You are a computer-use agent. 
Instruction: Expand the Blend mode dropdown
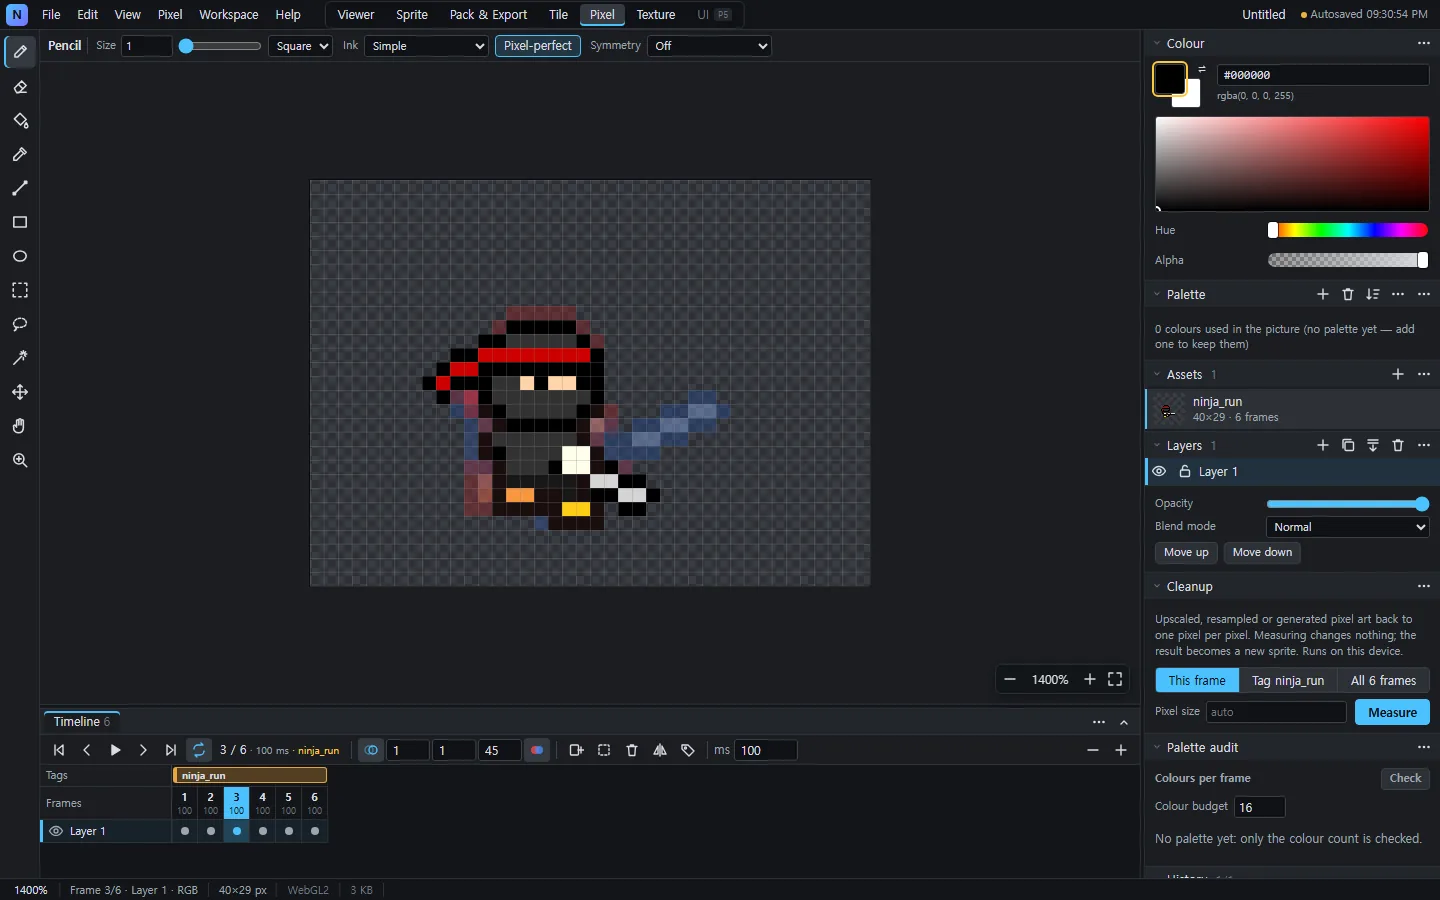[1348, 527]
